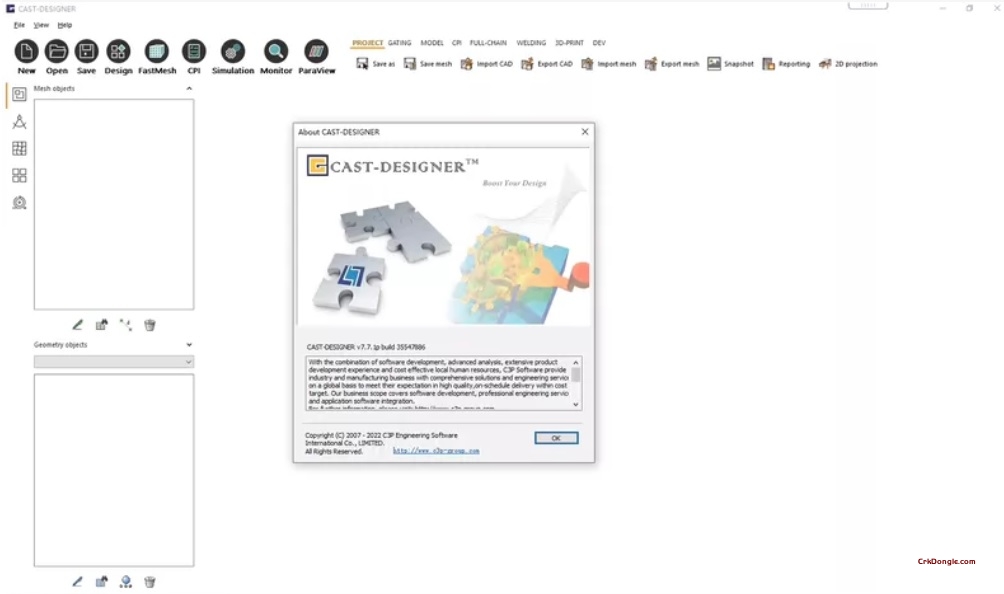Click the import icon under Mesh objects
Screen dimensions: 1004x594
coord(101,325)
